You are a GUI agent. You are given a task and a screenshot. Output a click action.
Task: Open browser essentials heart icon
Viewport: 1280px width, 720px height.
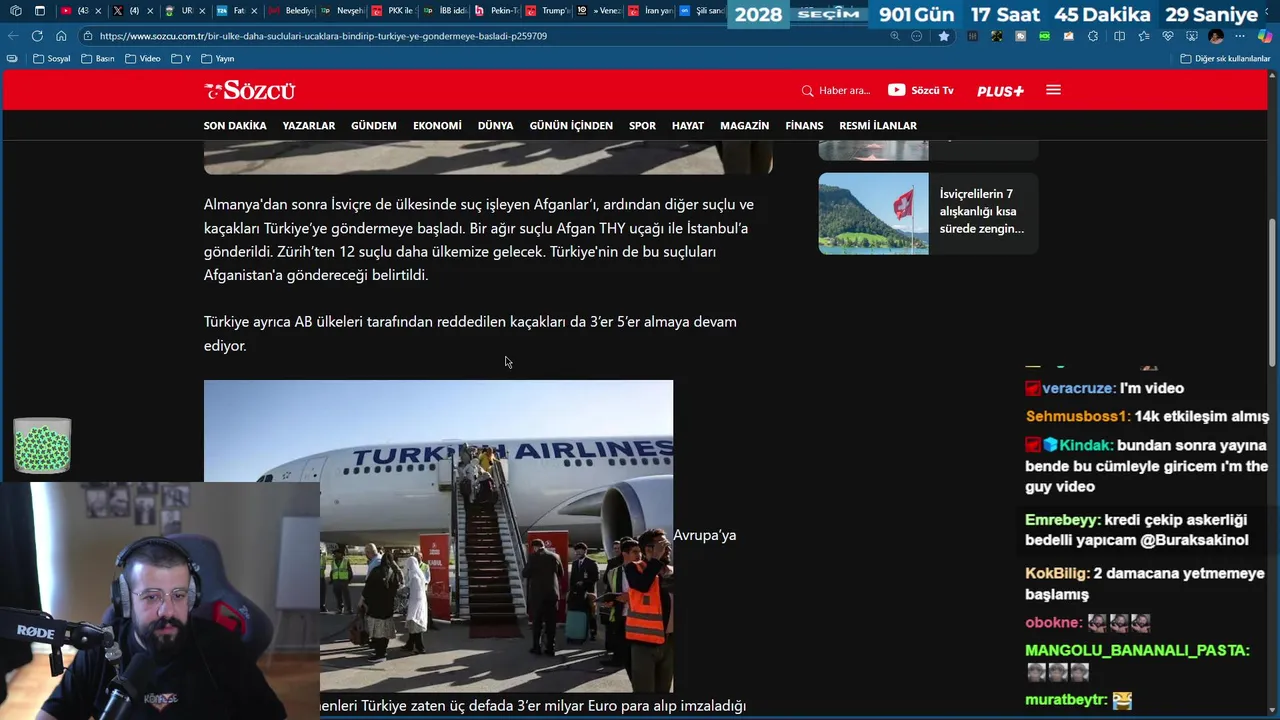tap(1167, 36)
